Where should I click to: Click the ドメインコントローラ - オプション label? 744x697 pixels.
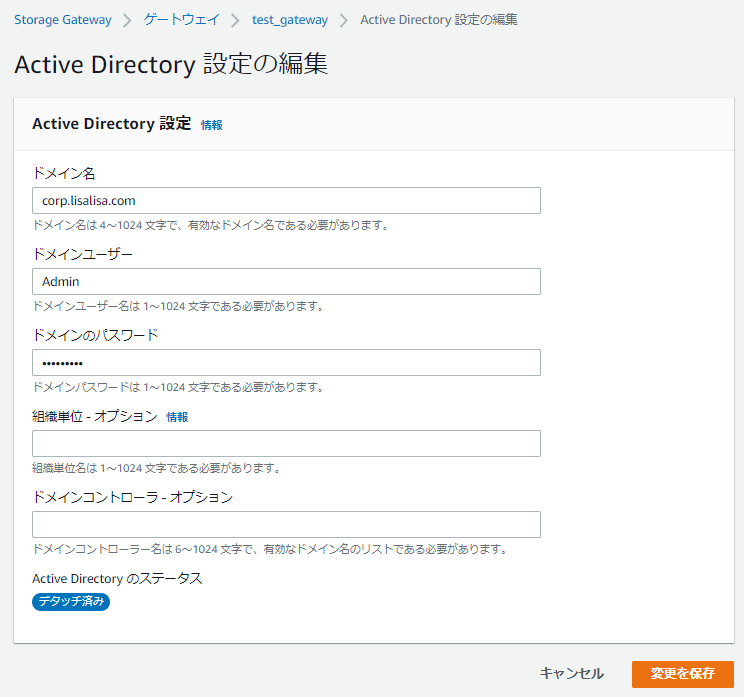[x=132, y=497]
